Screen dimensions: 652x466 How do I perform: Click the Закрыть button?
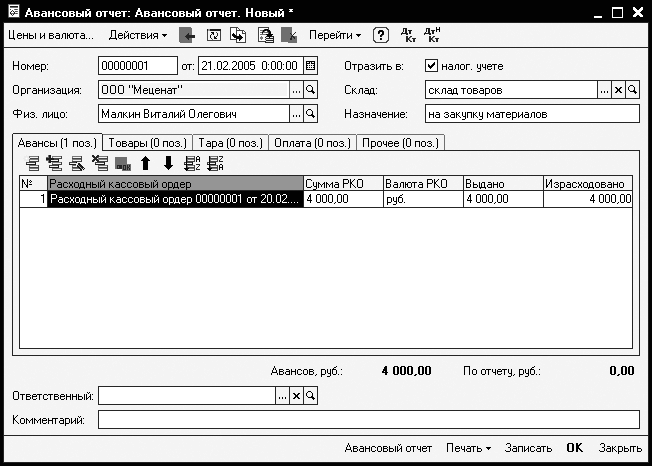pyautogui.click(x=620, y=448)
